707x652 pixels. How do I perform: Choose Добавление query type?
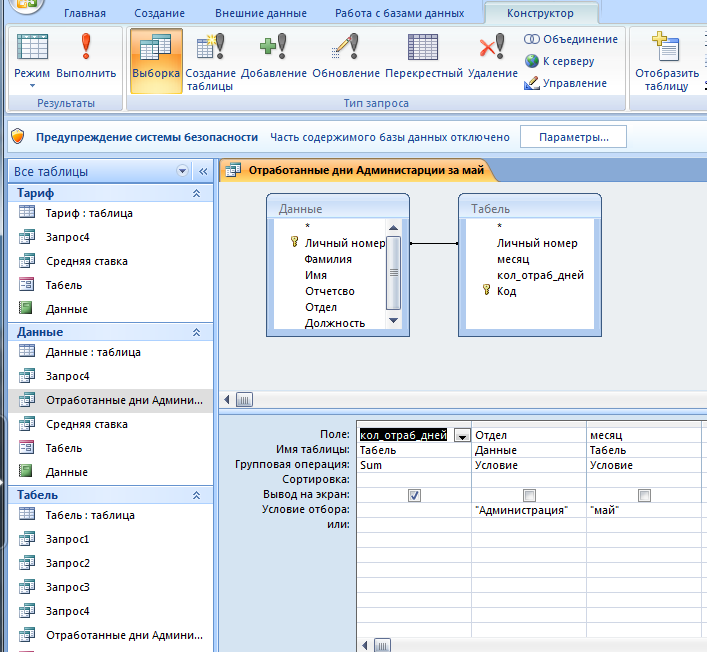coord(273,56)
